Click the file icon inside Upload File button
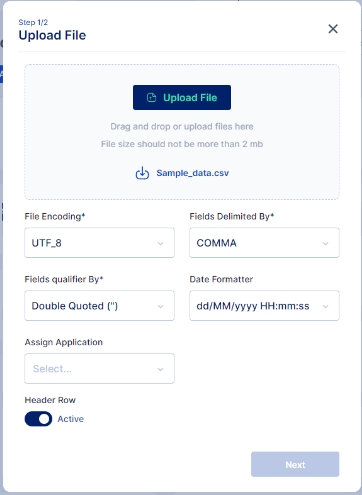Viewport: 362px width, 495px height. click(x=151, y=98)
